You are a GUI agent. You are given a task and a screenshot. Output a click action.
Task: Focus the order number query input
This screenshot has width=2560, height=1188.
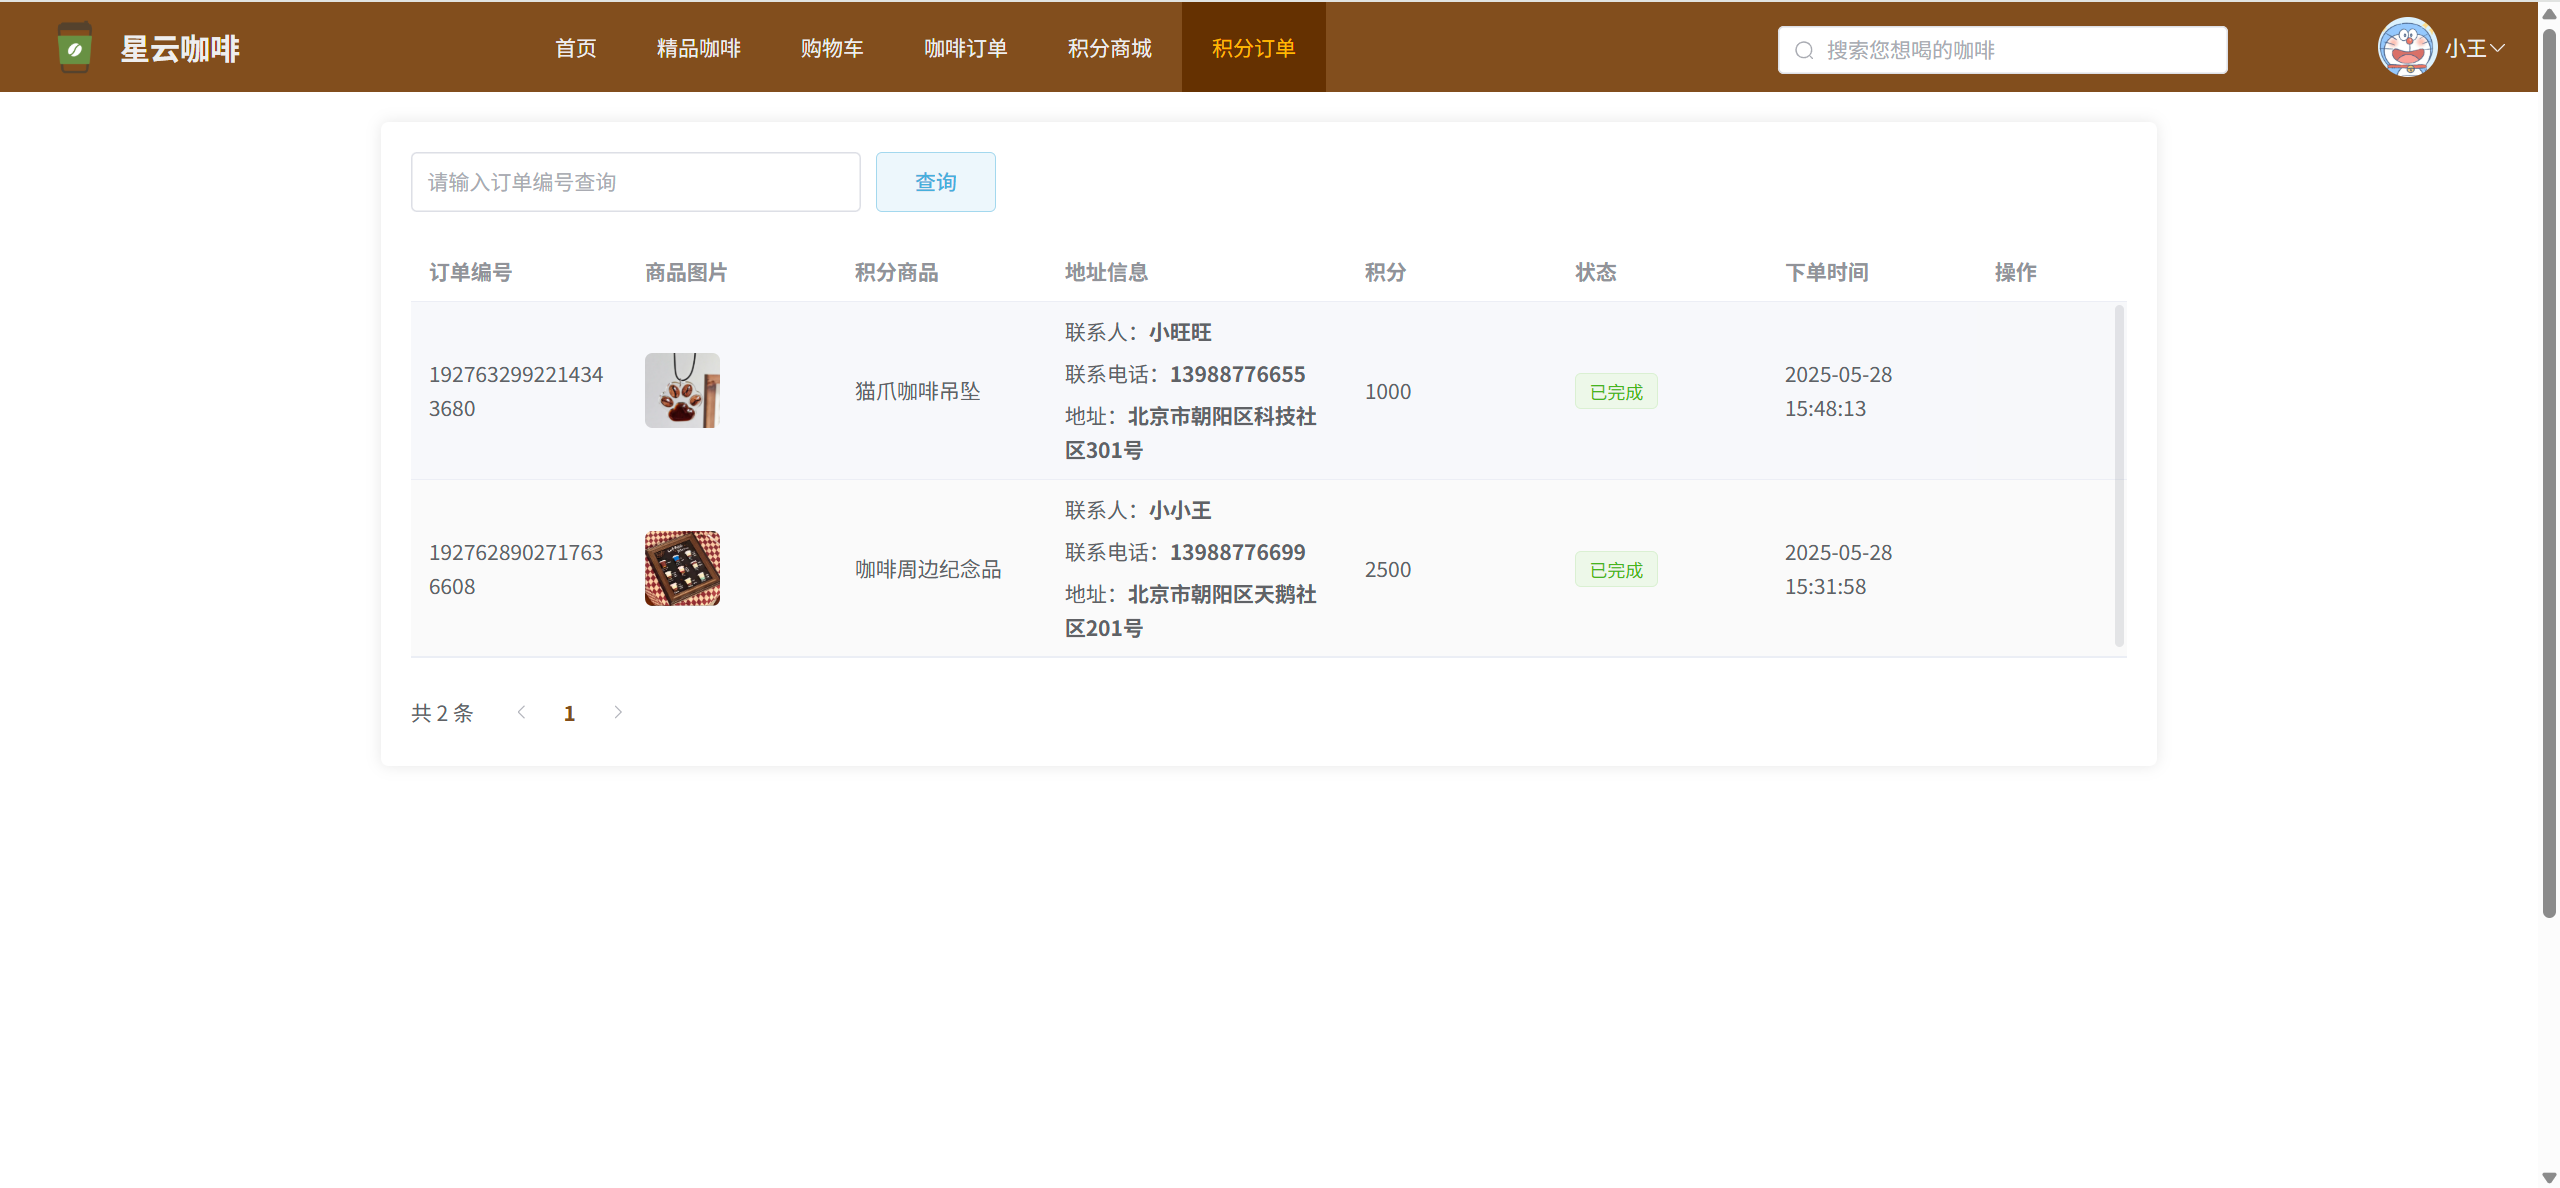[635, 182]
